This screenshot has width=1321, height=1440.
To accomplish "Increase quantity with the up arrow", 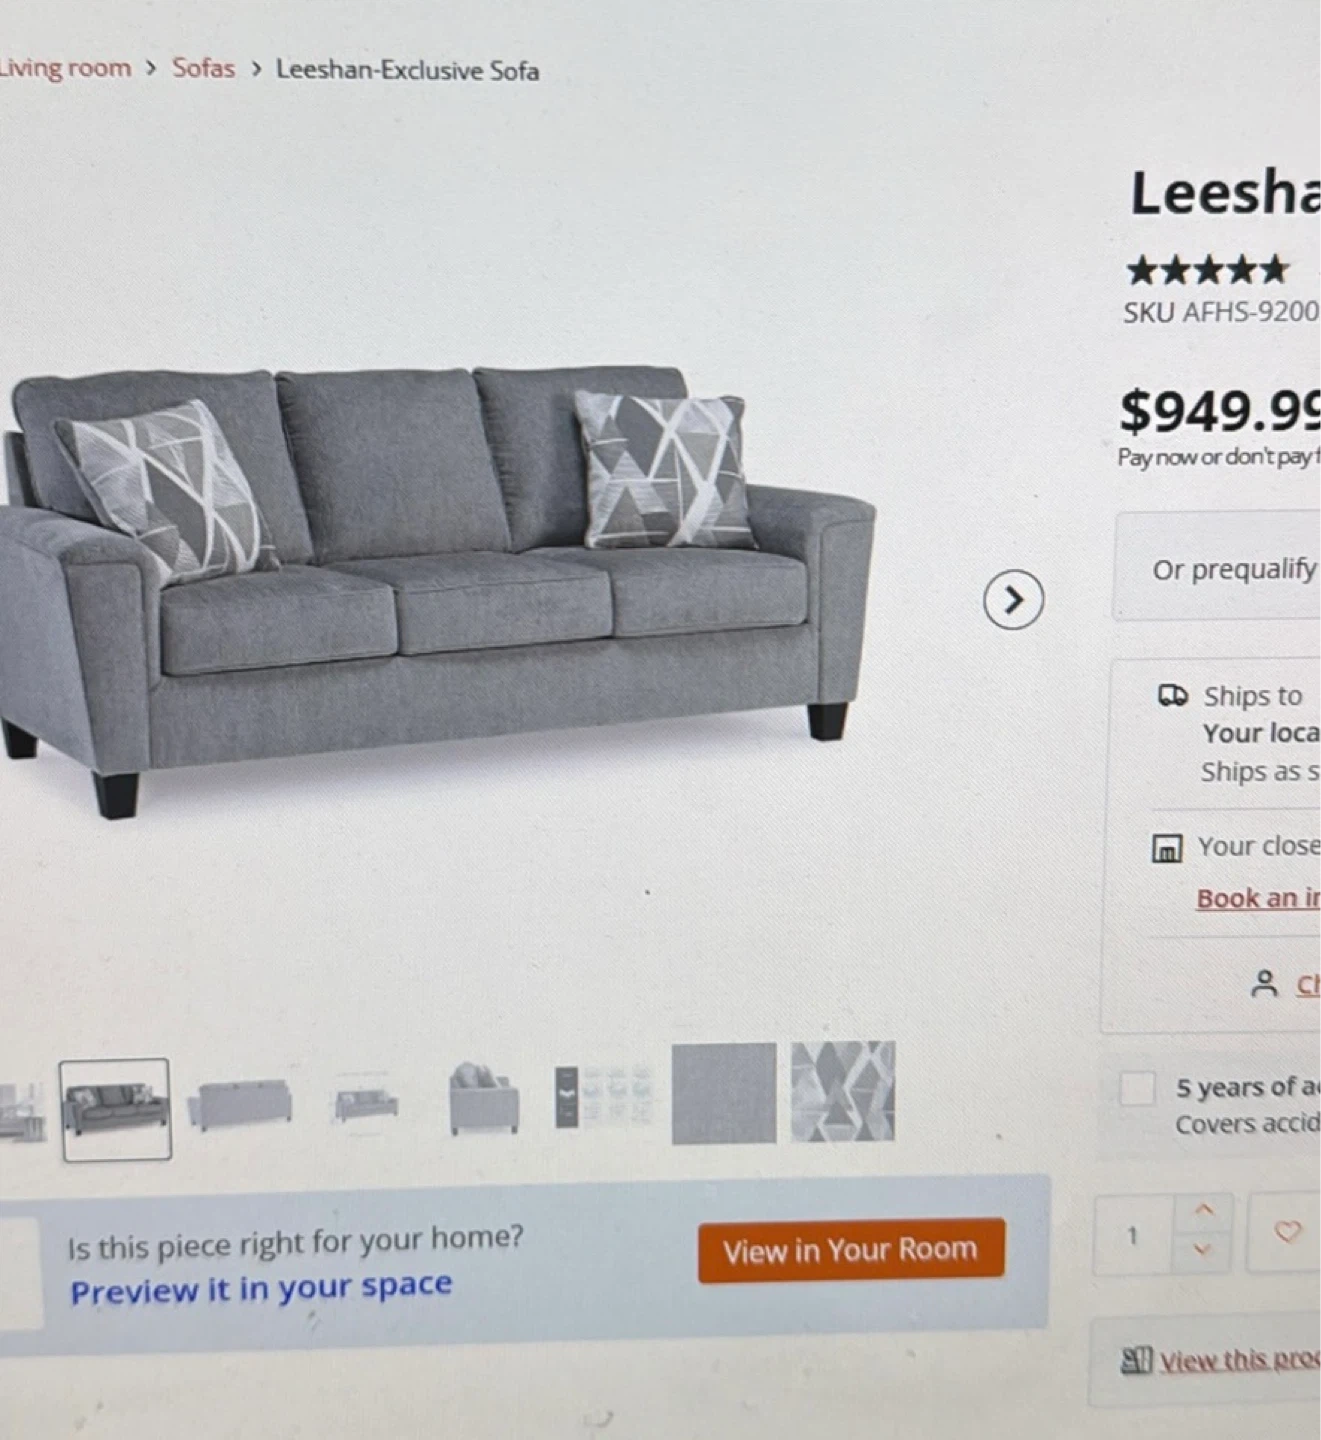I will tap(1204, 1210).
